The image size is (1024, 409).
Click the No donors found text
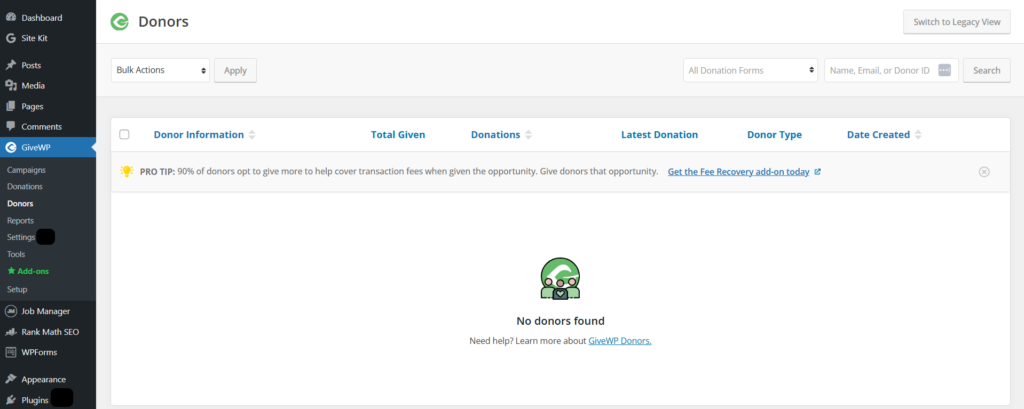(x=560, y=321)
